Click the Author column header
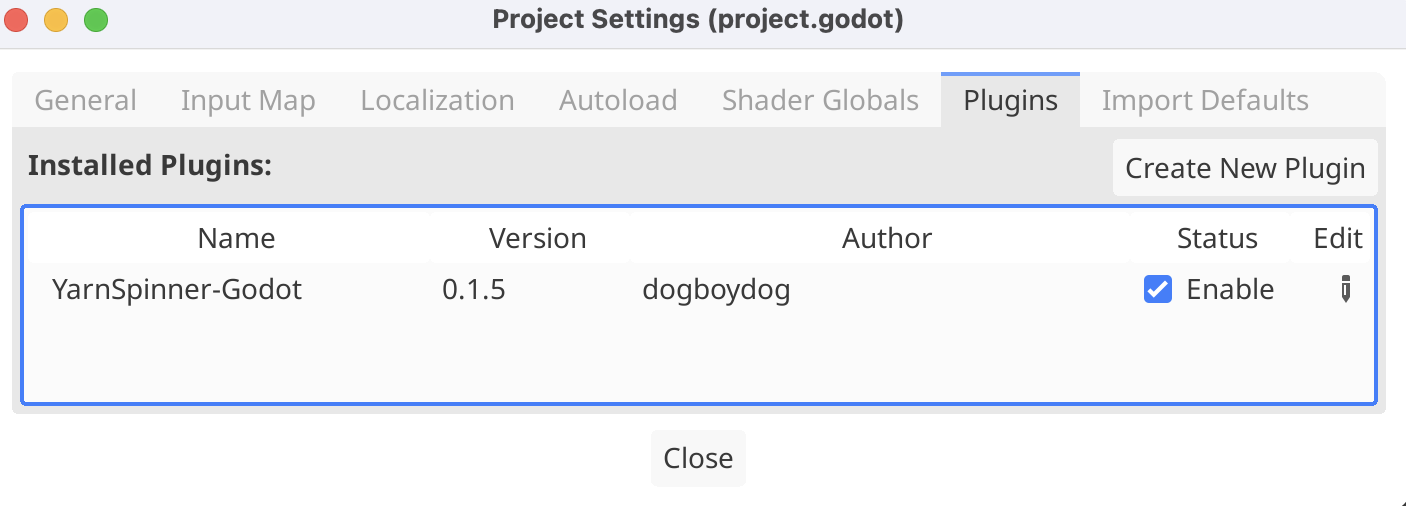1406x506 pixels. click(x=887, y=238)
